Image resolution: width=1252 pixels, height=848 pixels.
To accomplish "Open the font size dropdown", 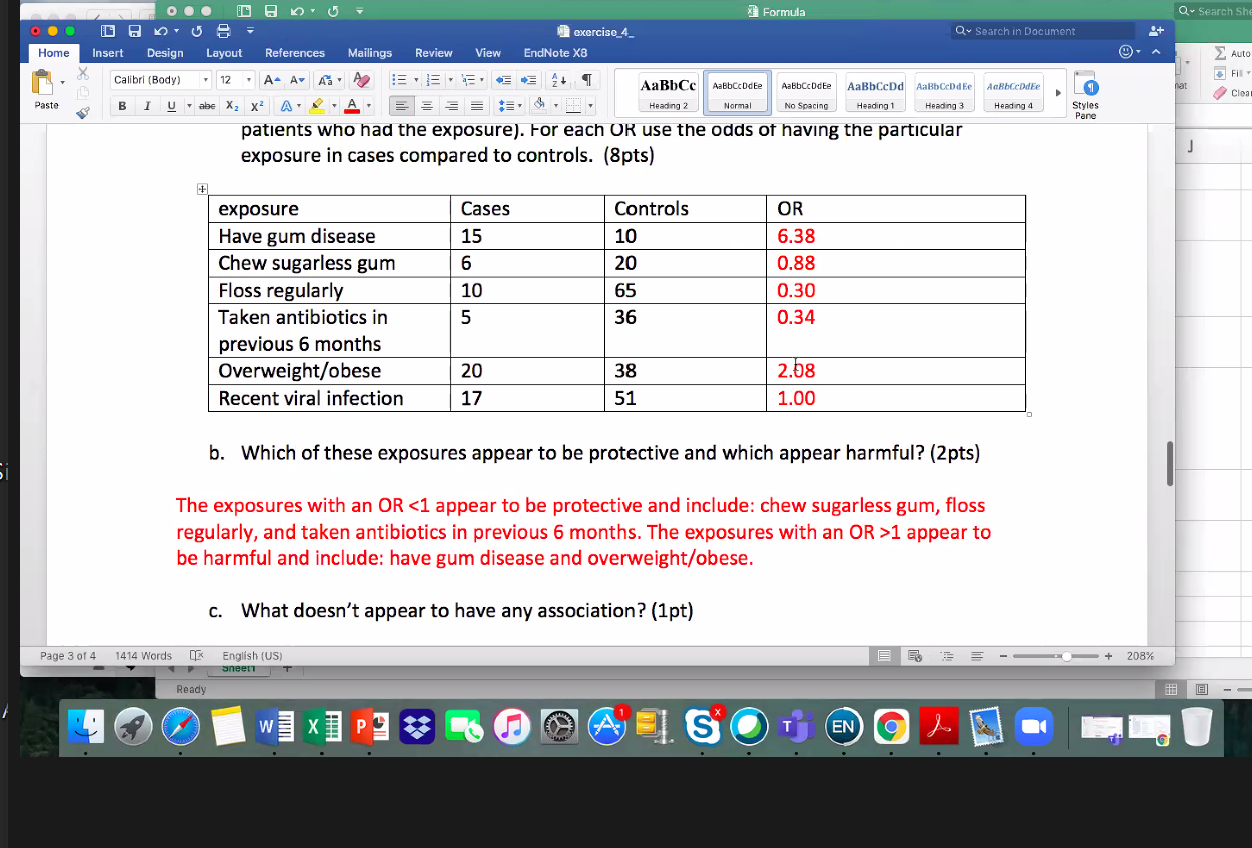I will (248, 78).
